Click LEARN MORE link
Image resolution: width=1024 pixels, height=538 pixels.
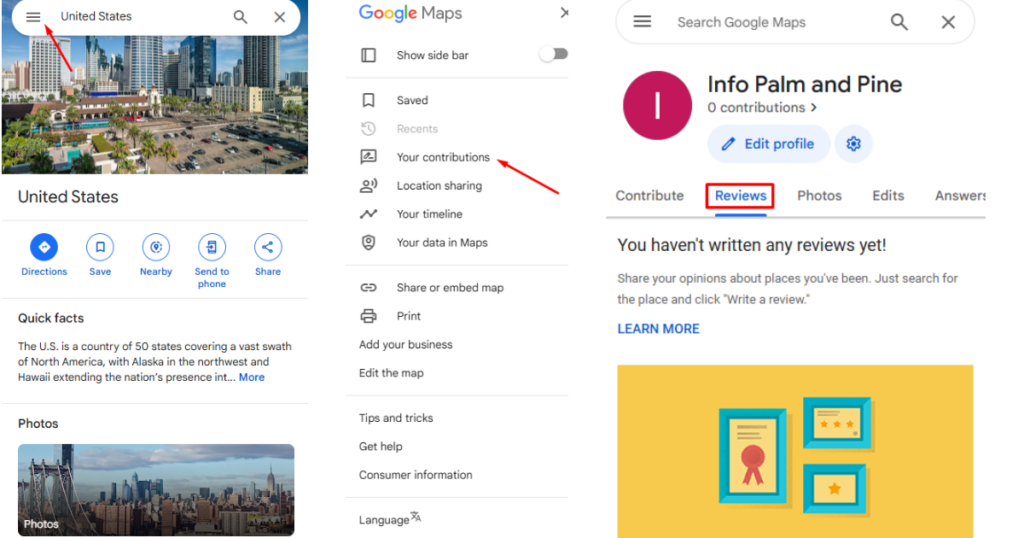pos(658,329)
